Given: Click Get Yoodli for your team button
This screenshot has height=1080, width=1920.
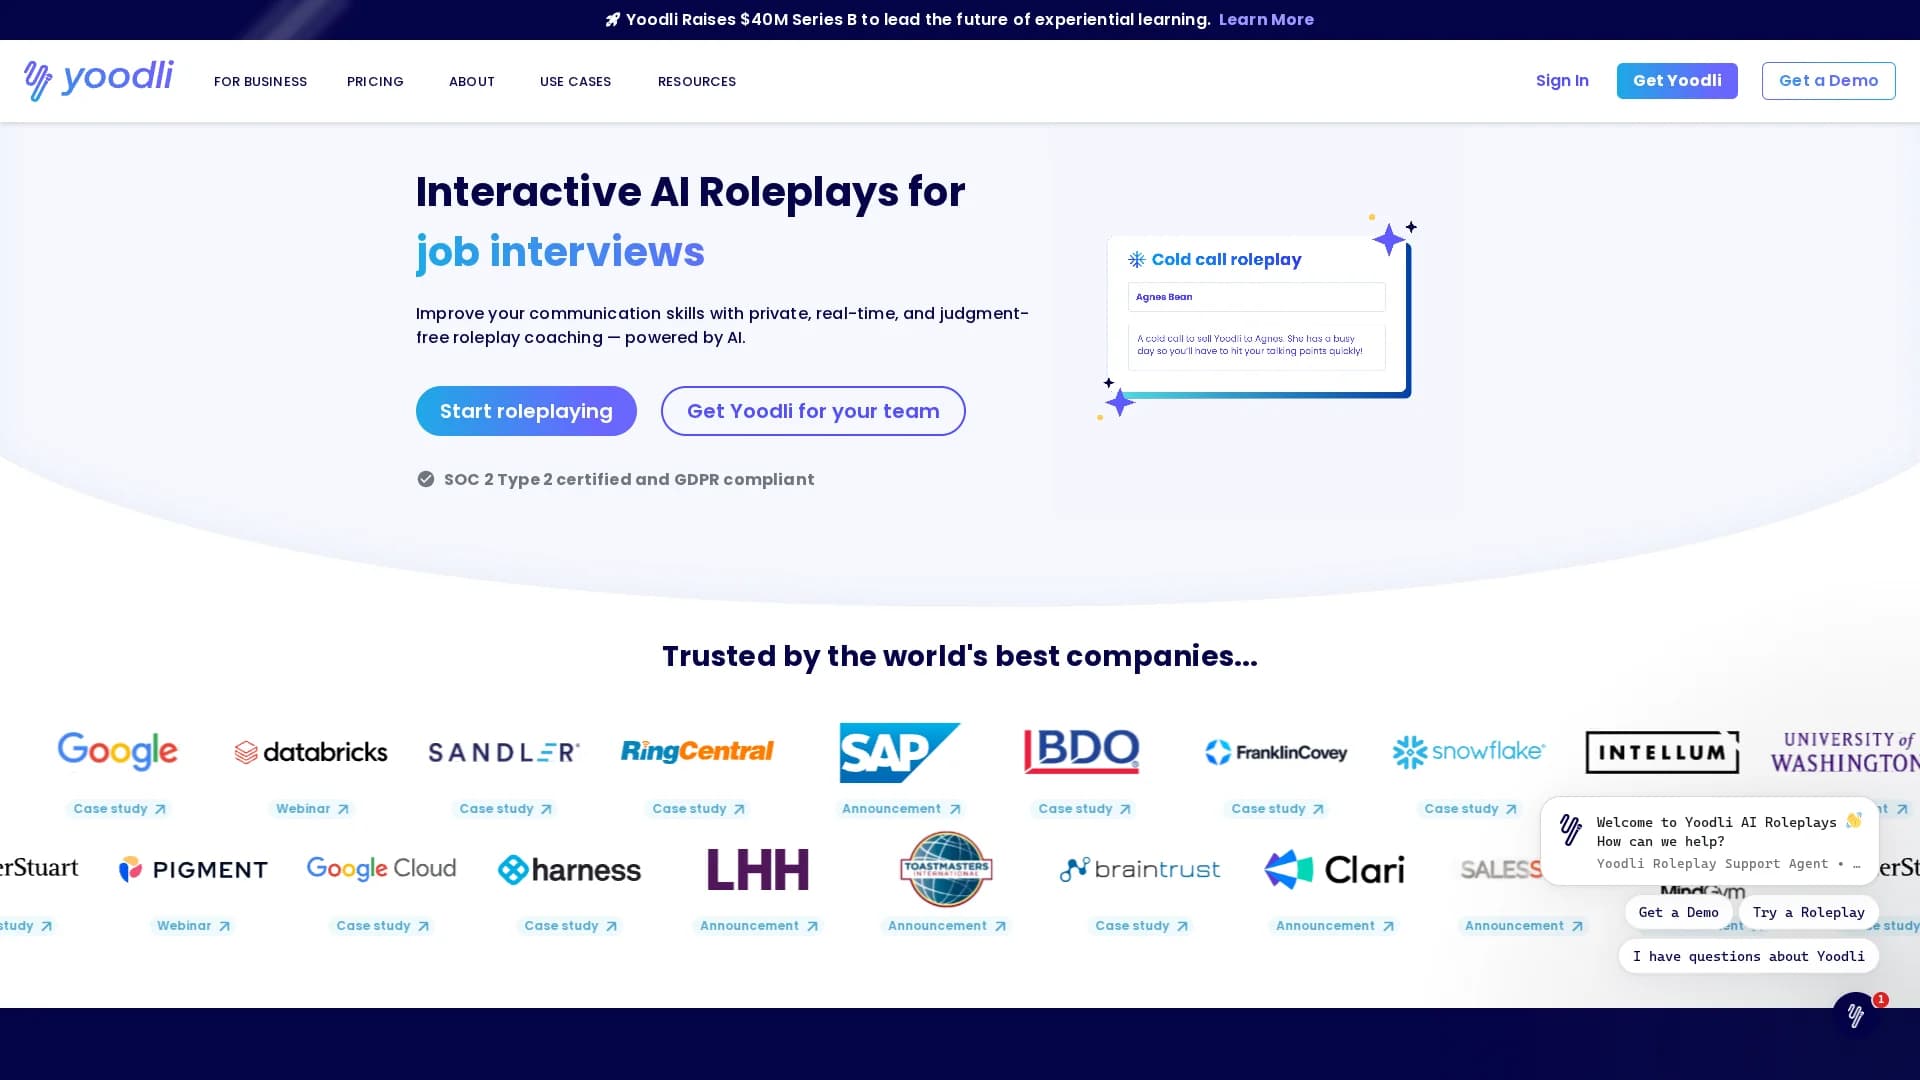Looking at the screenshot, I should (x=813, y=411).
